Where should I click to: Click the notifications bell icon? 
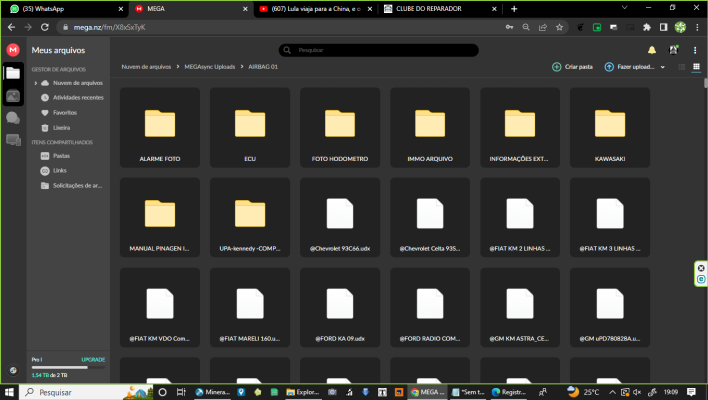point(652,49)
